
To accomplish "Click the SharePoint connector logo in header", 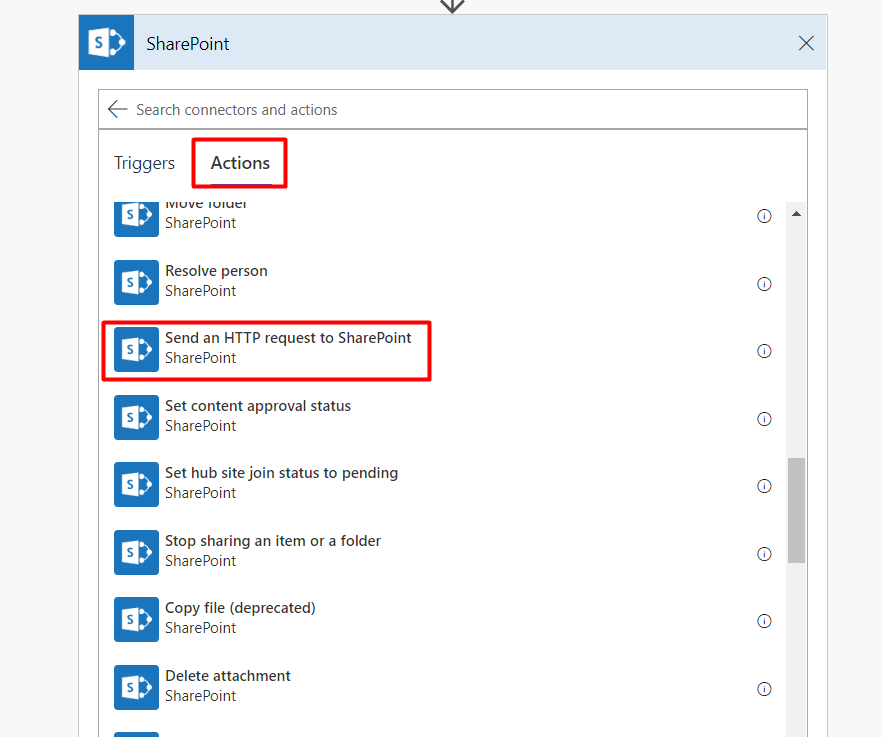I will point(106,43).
